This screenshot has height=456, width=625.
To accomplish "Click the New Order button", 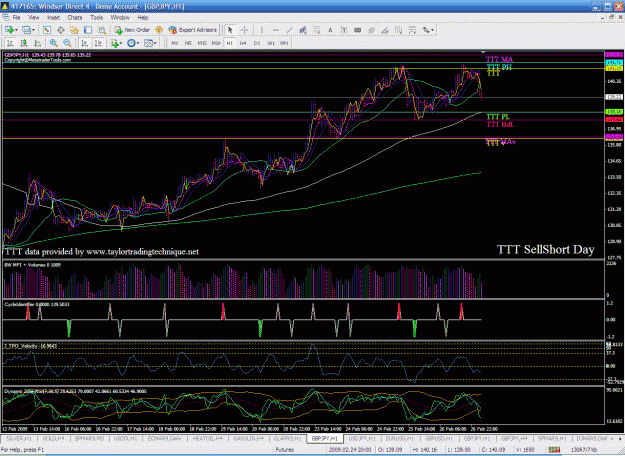I will point(132,30).
